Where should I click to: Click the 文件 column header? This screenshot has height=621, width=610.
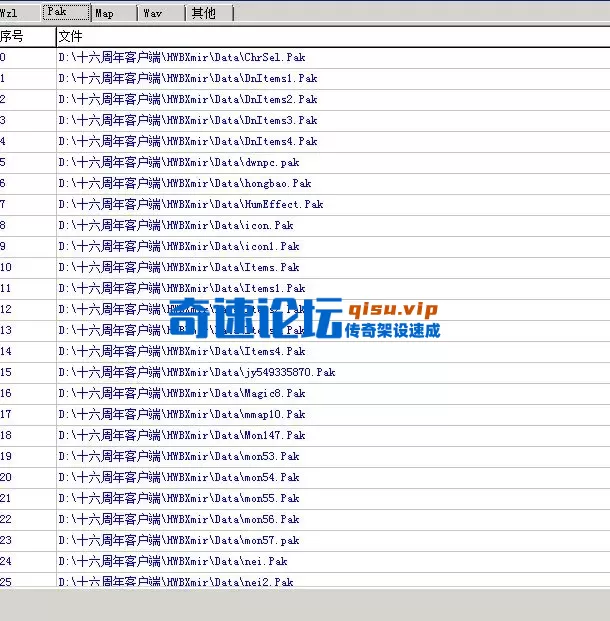tap(333, 37)
